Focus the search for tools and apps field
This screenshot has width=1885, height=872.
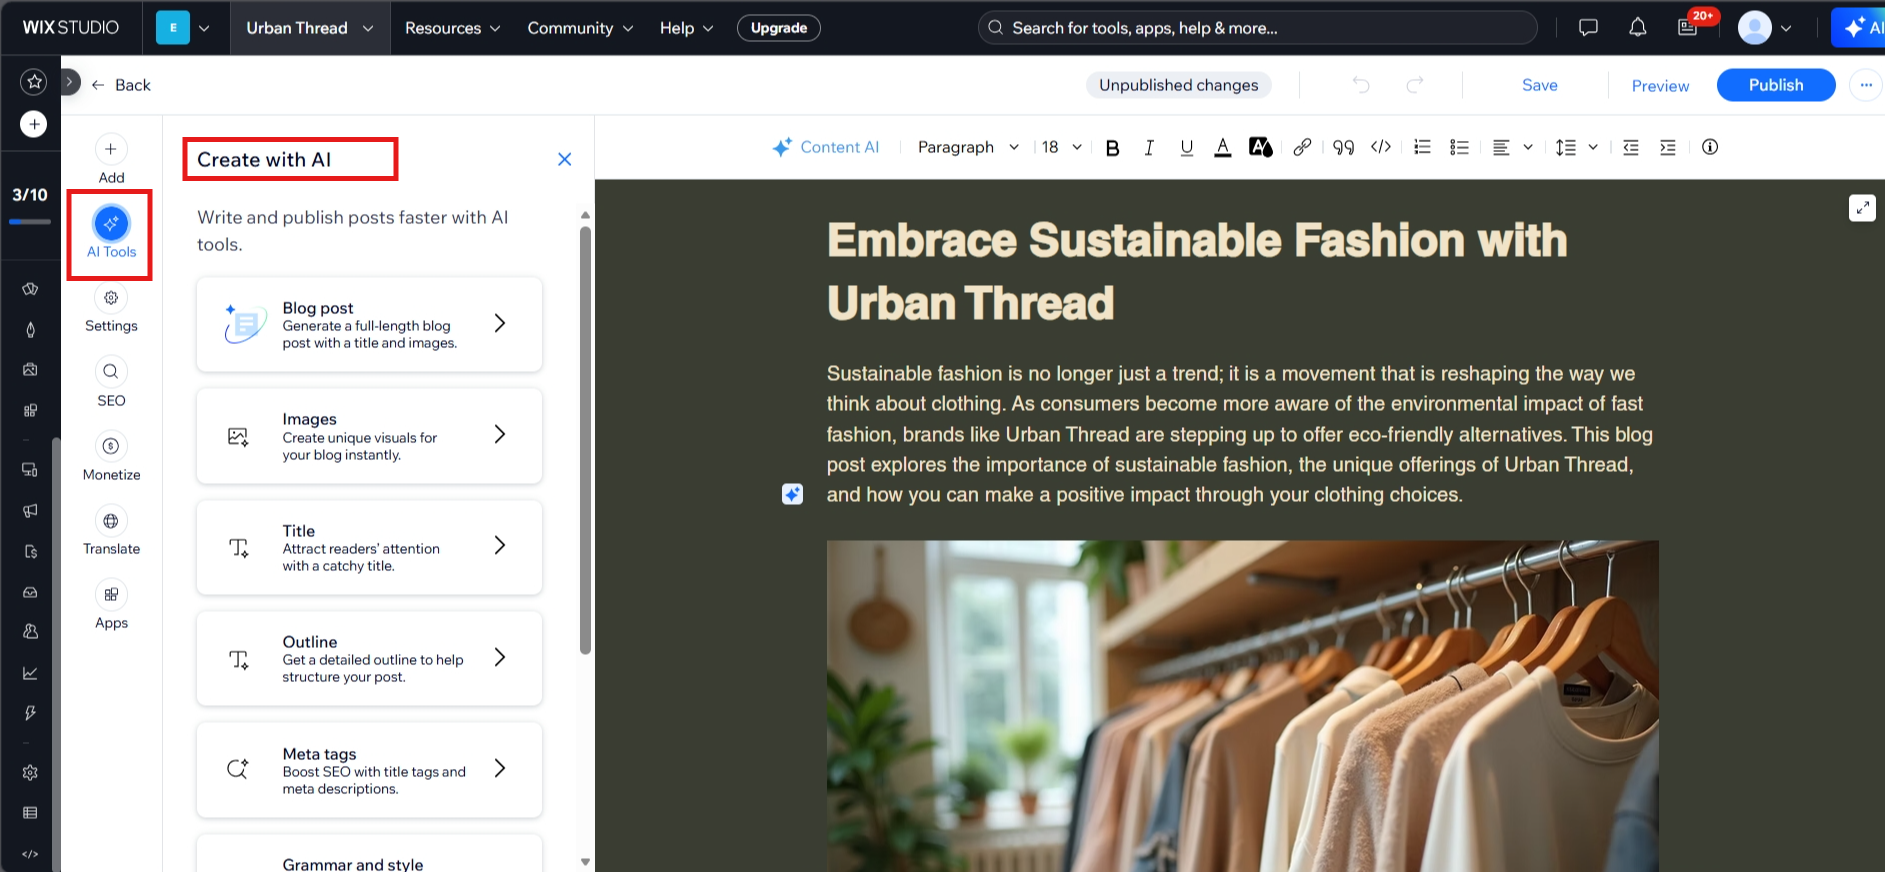click(x=1257, y=28)
